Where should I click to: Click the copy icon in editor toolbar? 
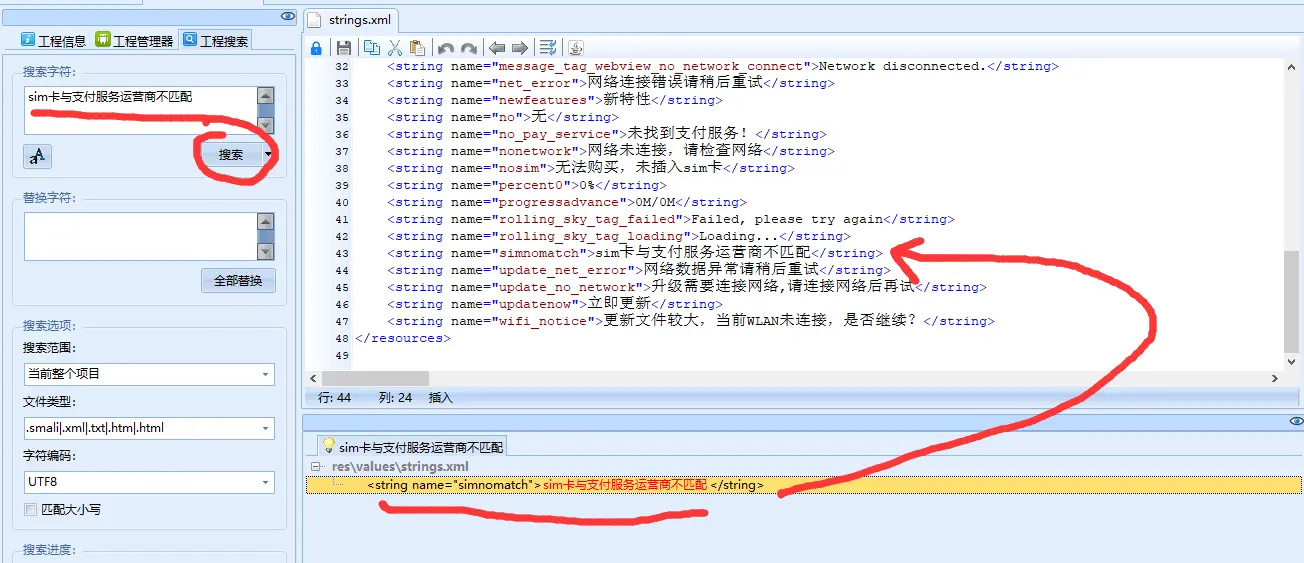pyautogui.click(x=372, y=47)
